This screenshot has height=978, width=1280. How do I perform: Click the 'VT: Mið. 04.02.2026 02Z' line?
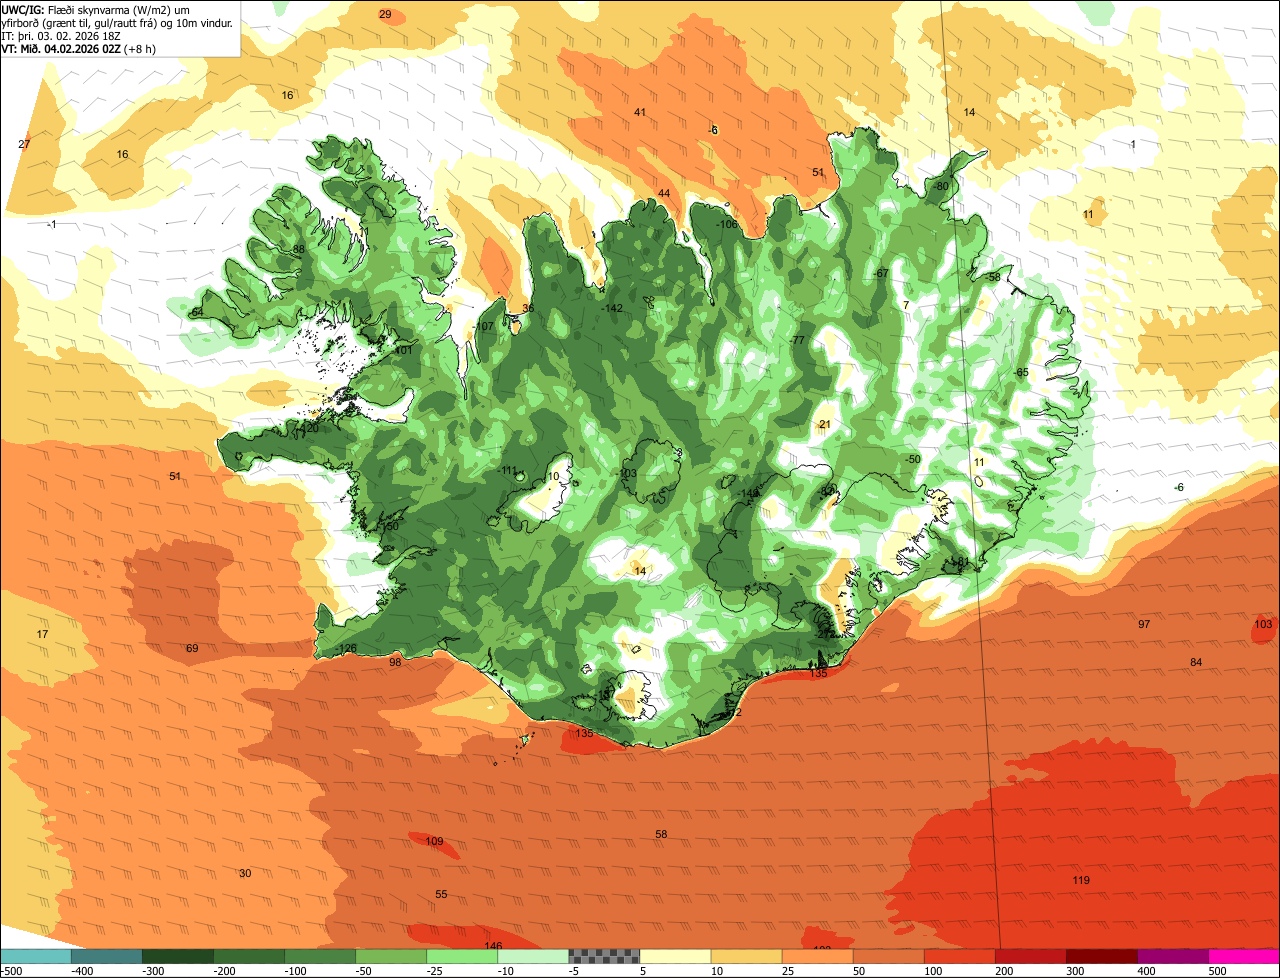tap(61, 49)
